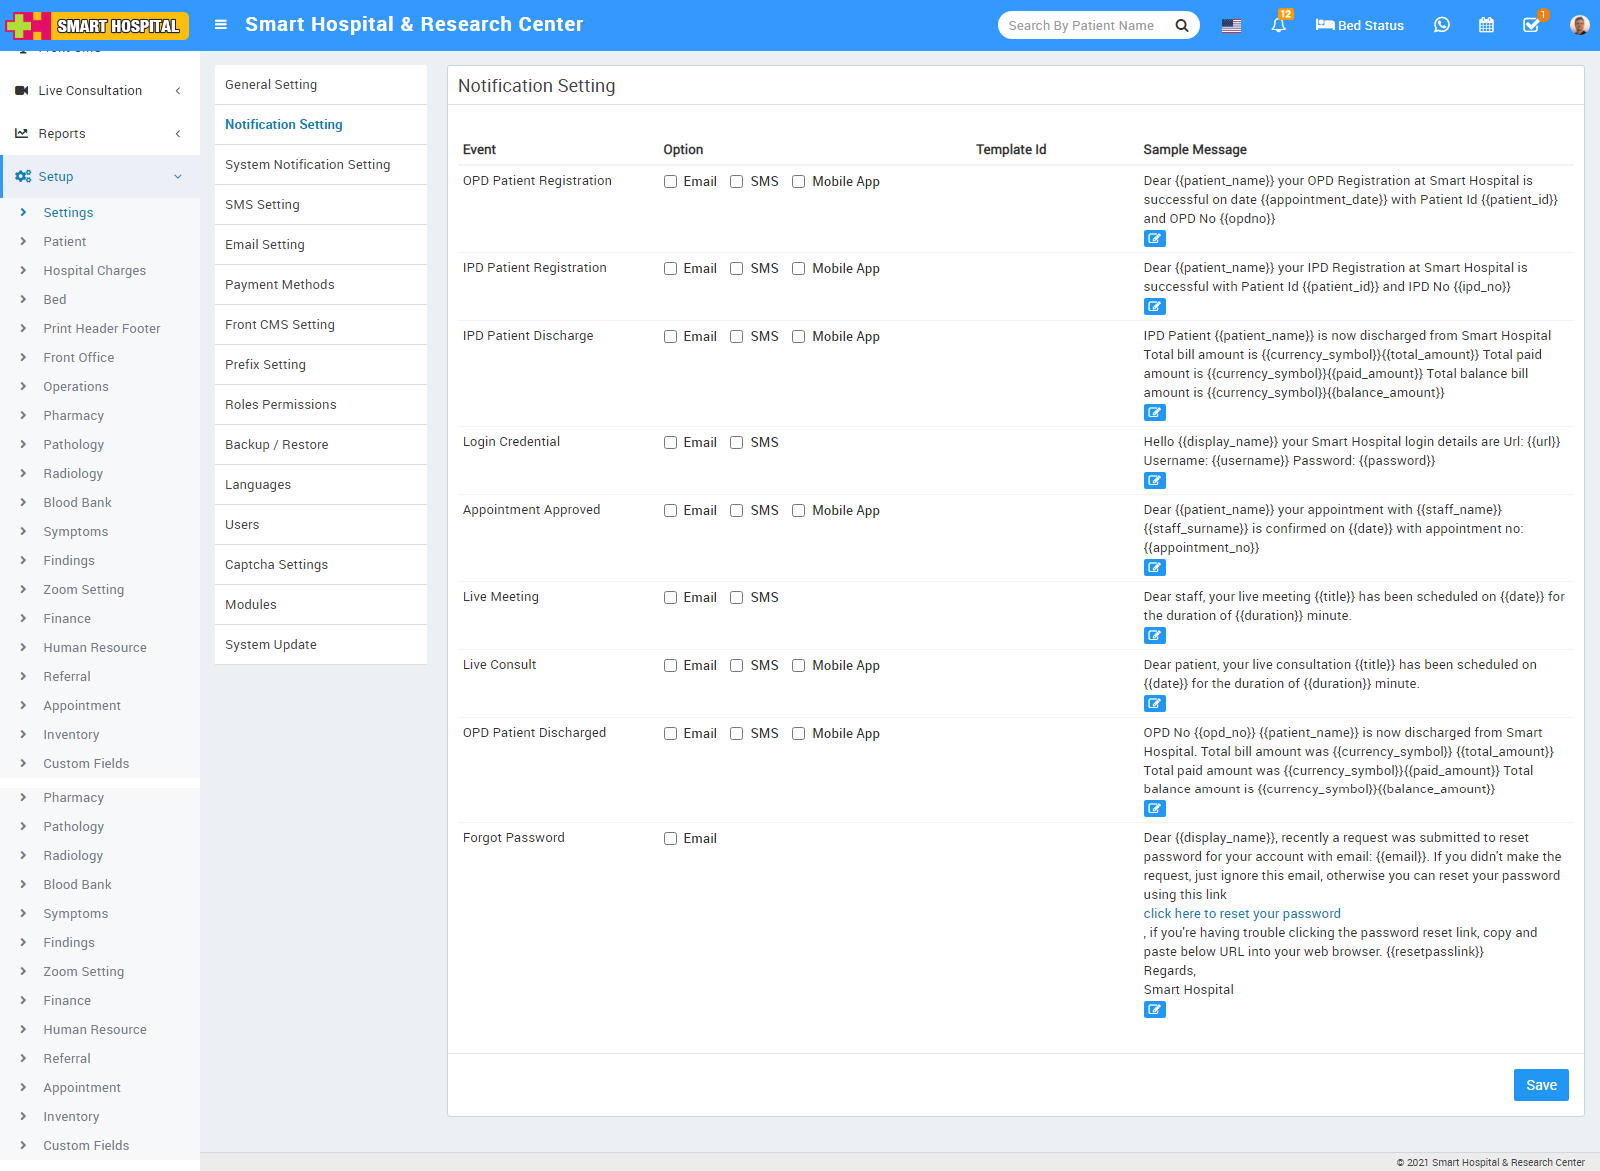Open the SMS Setting tab

click(x=262, y=205)
